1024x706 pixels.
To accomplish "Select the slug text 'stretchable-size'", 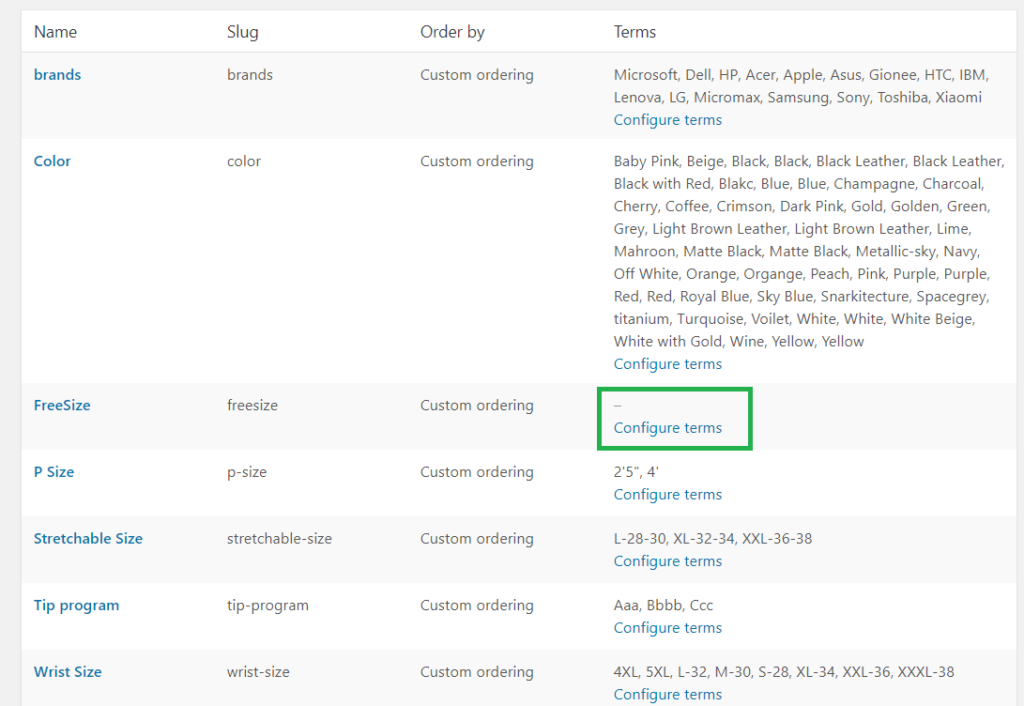I will tap(280, 539).
